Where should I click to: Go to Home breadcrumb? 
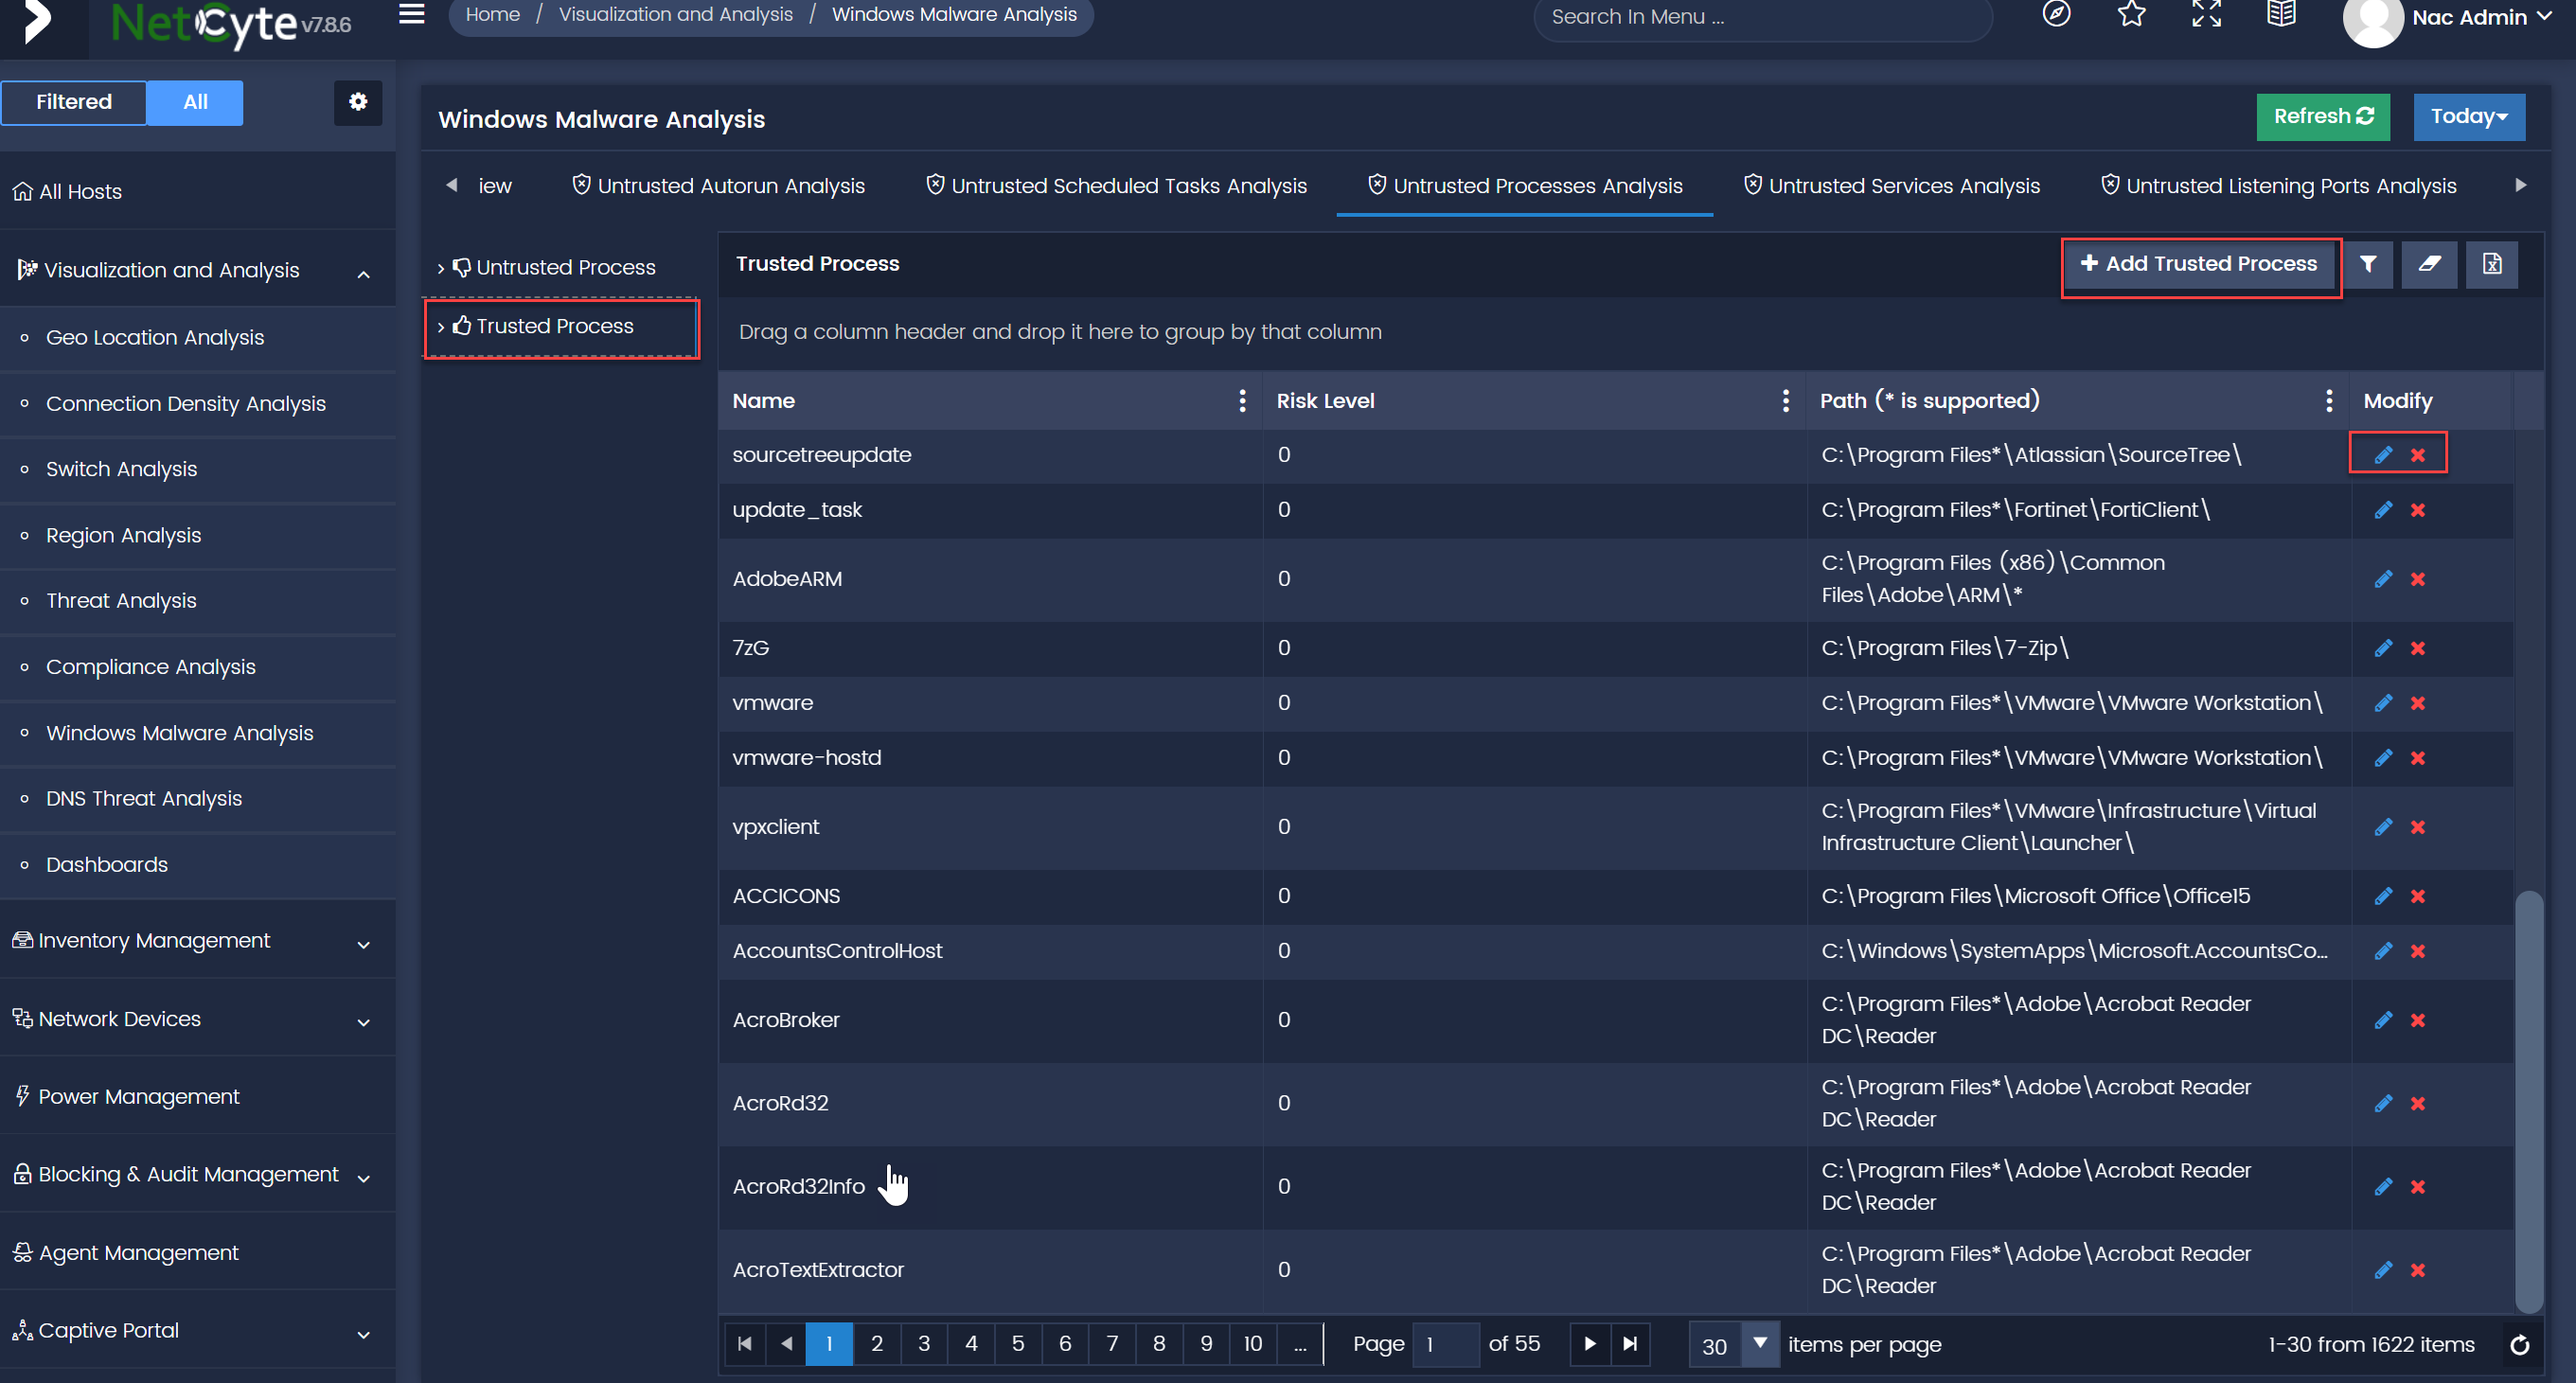(x=492, y=15)
